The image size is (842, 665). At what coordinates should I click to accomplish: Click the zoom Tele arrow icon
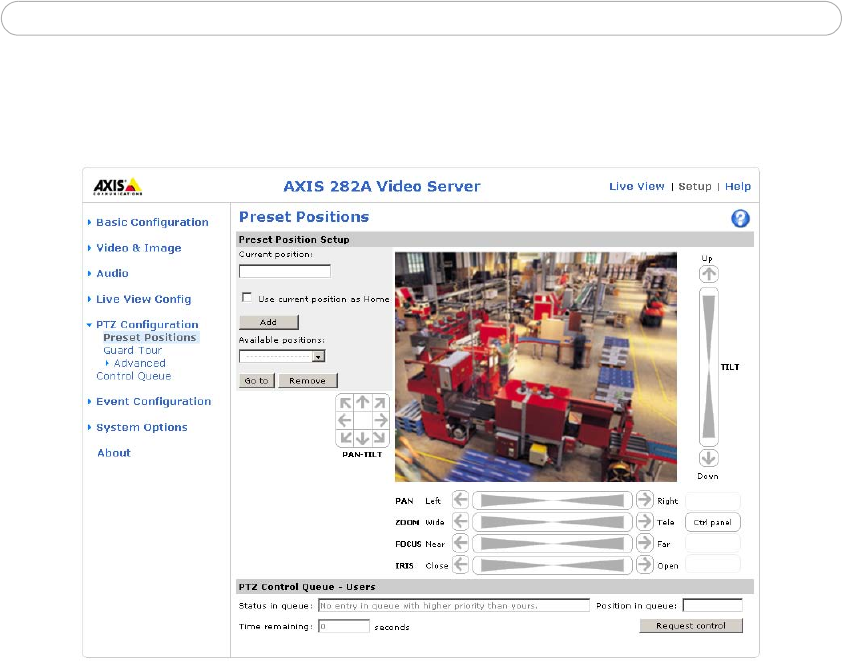coord(645,522)
